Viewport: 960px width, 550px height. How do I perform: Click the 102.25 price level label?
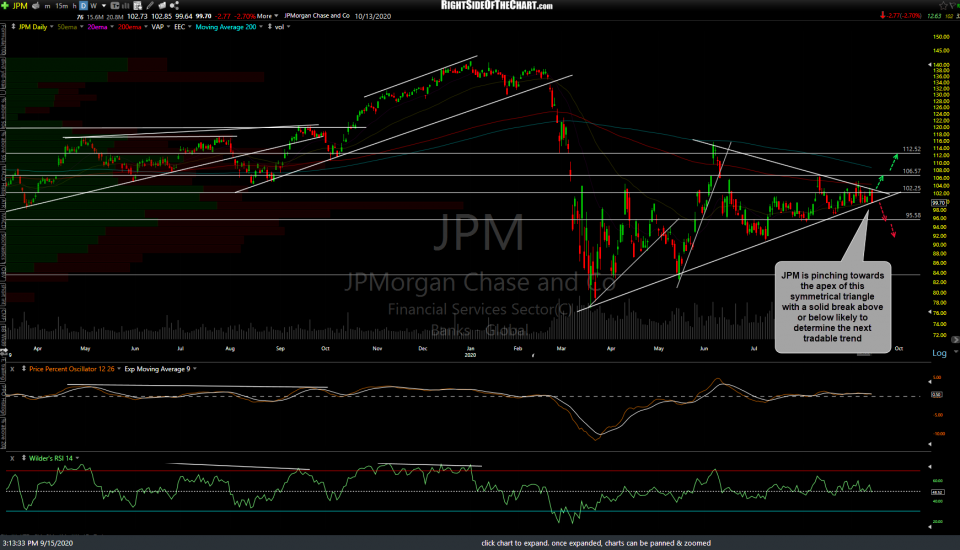click(x=912, y=189)
